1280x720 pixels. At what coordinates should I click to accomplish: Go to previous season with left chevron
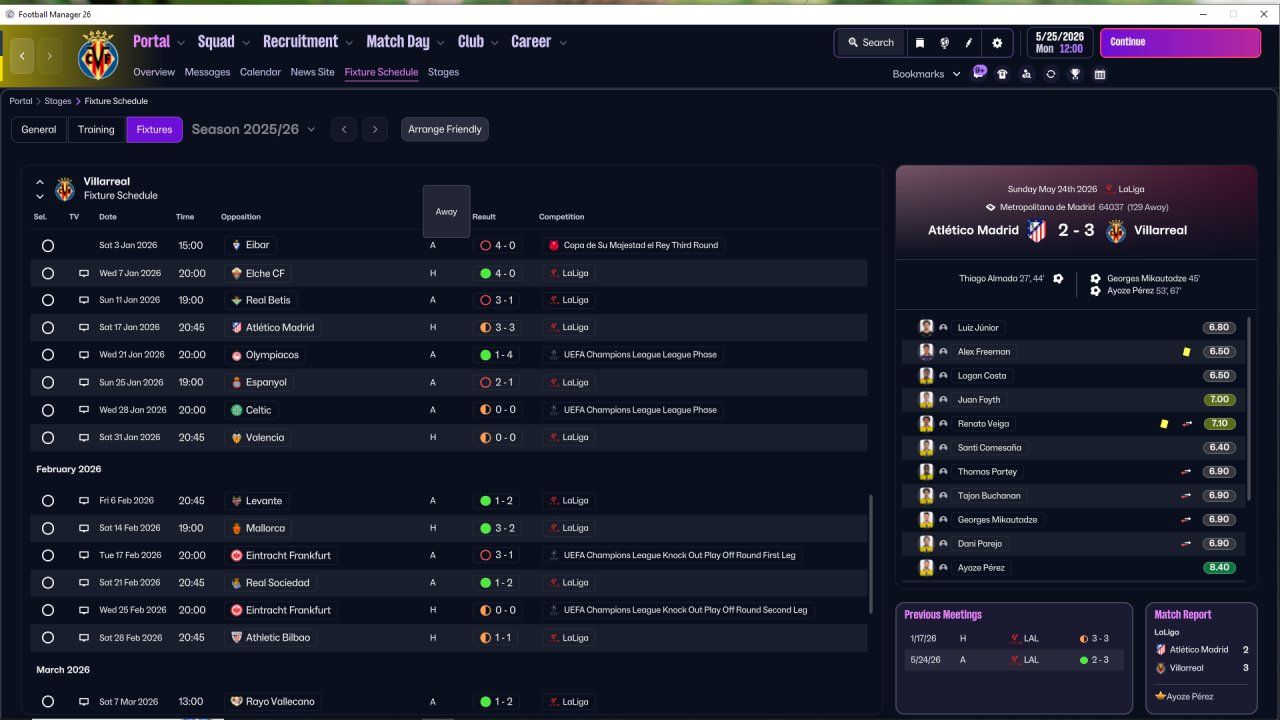pos(344,129)
